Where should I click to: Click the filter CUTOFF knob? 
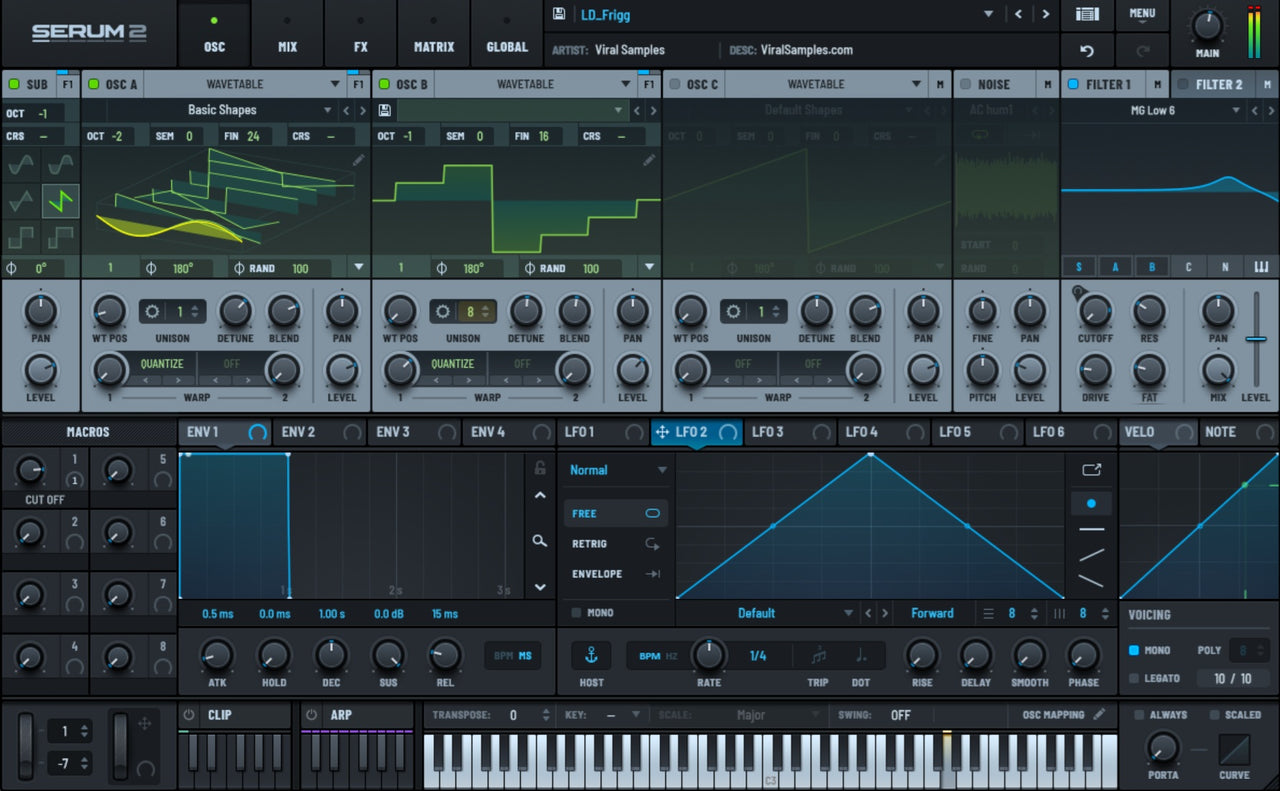pyautogui.click(x=1095, y=311)
